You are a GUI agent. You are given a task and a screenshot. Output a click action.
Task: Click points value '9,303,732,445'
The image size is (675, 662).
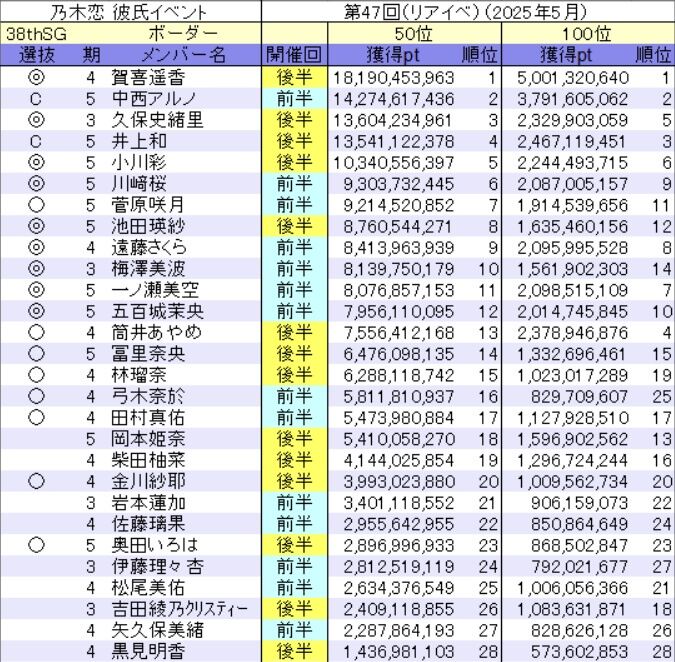399,184
